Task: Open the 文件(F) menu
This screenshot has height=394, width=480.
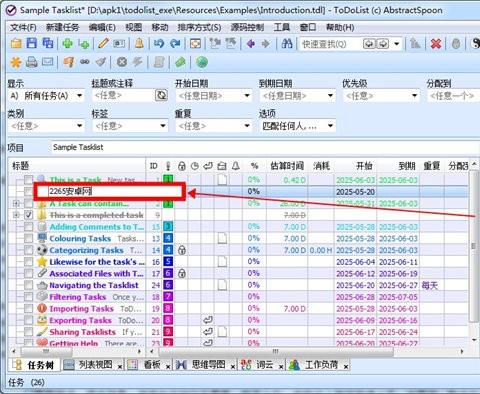Action: click(23, 27)
